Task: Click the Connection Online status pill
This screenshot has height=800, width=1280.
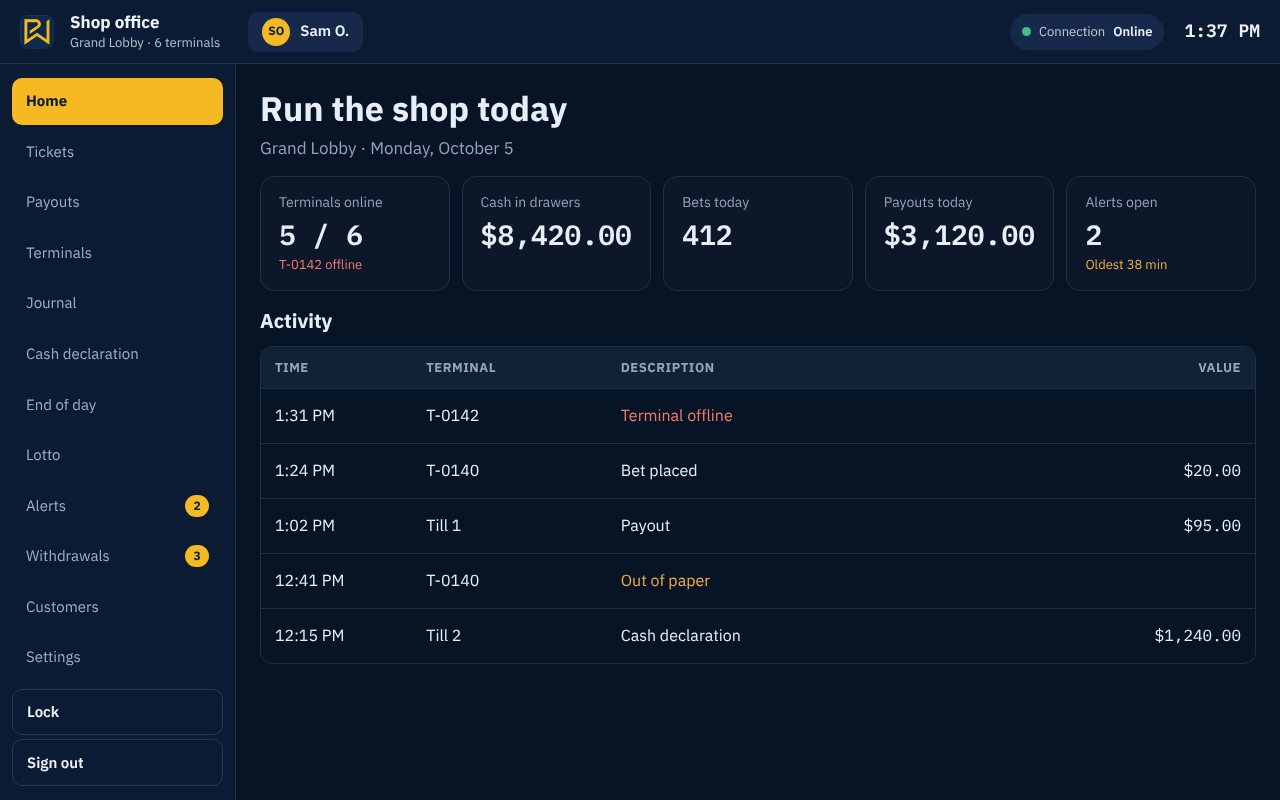Action: coord(1087,32)
